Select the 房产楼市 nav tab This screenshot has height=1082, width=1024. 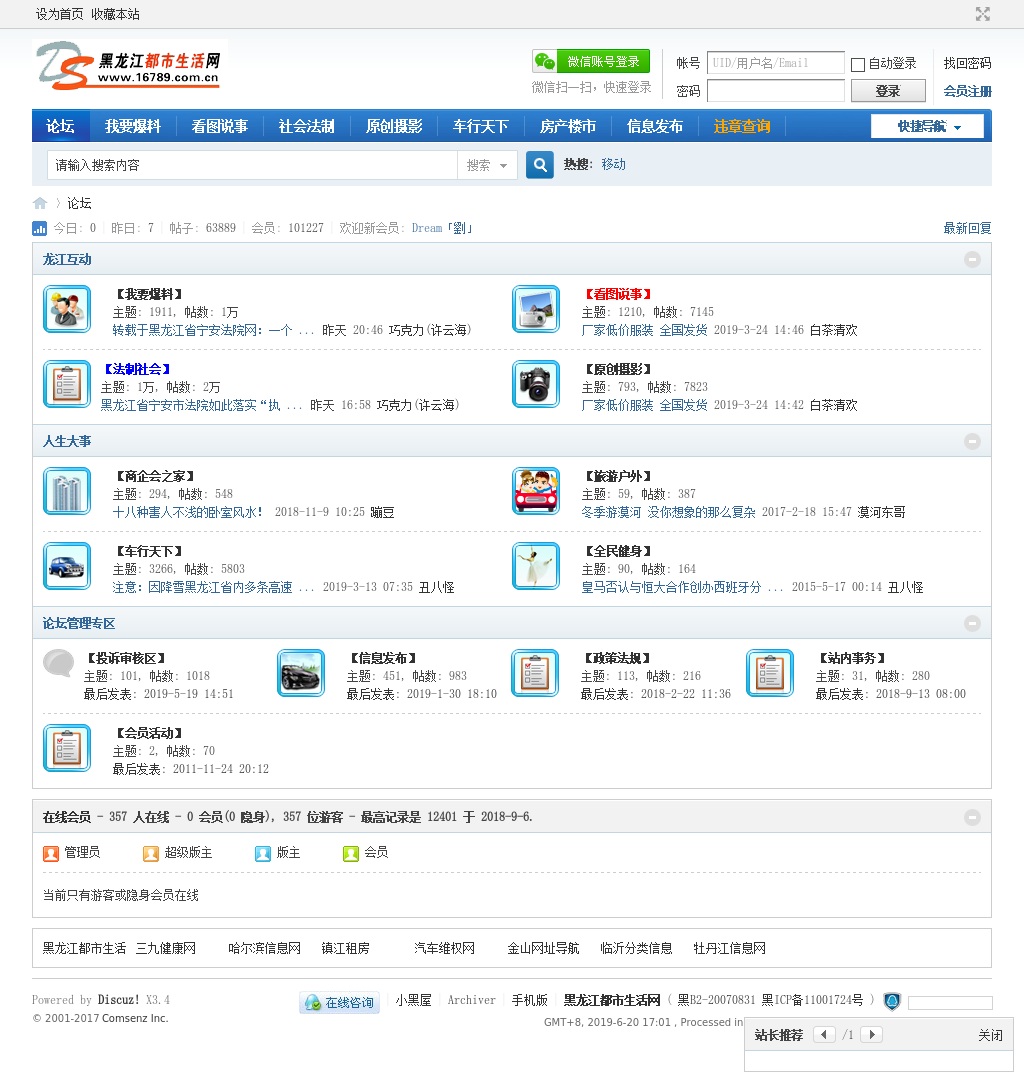click(x=568, y=126)
